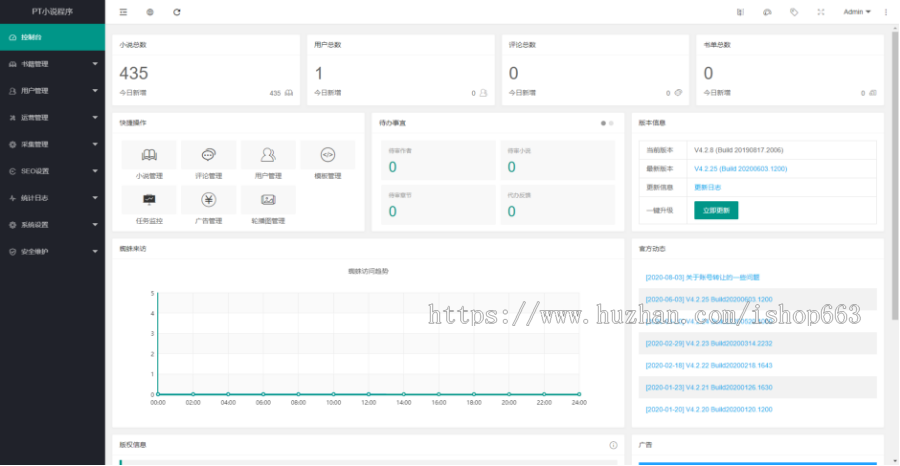Image resolution: width=900 pixels, height=466 pixels.
Task: Open 轮播图管理 image icon shortcut
Action: click(268, 199)
